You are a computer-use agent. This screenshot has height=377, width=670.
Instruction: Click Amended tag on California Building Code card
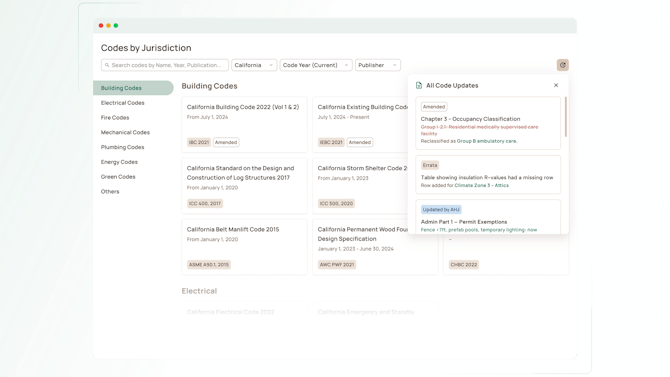click(x=226, y=142)
